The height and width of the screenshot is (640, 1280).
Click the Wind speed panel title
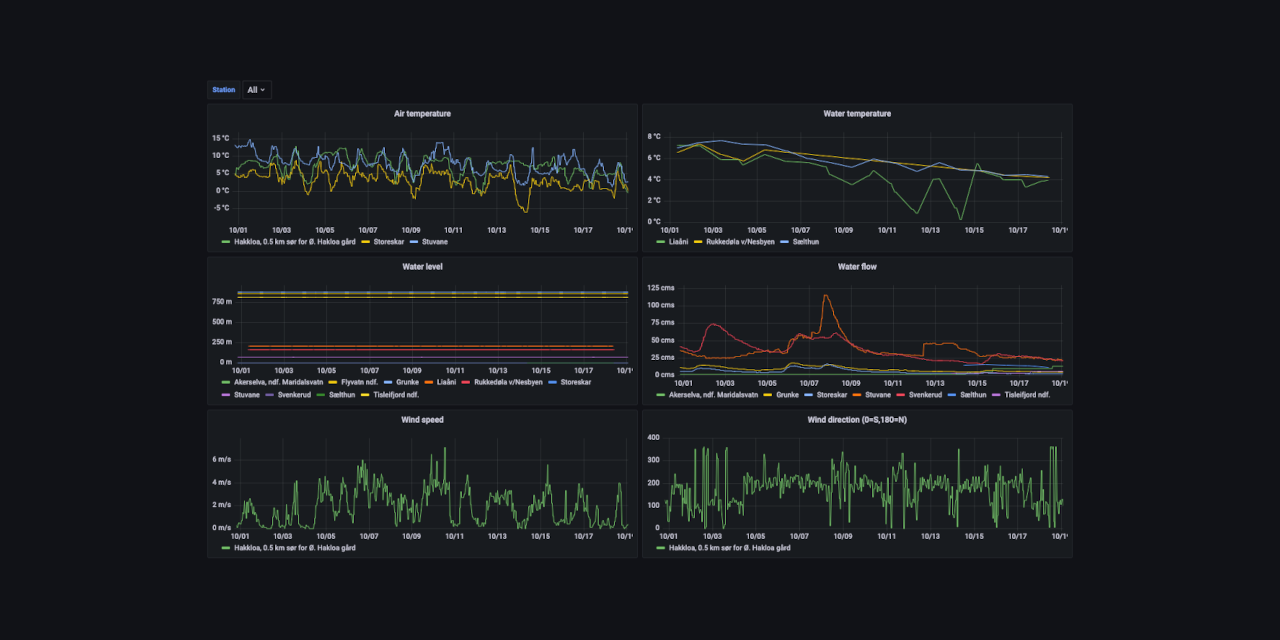tap(422, 420)
